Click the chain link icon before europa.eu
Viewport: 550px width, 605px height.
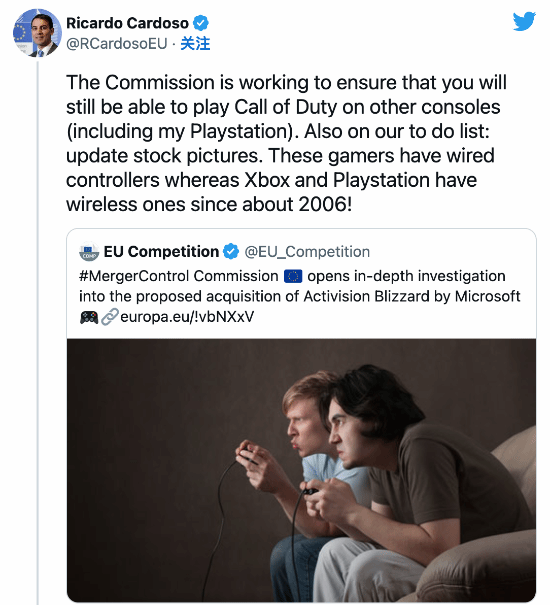(109, 317)
